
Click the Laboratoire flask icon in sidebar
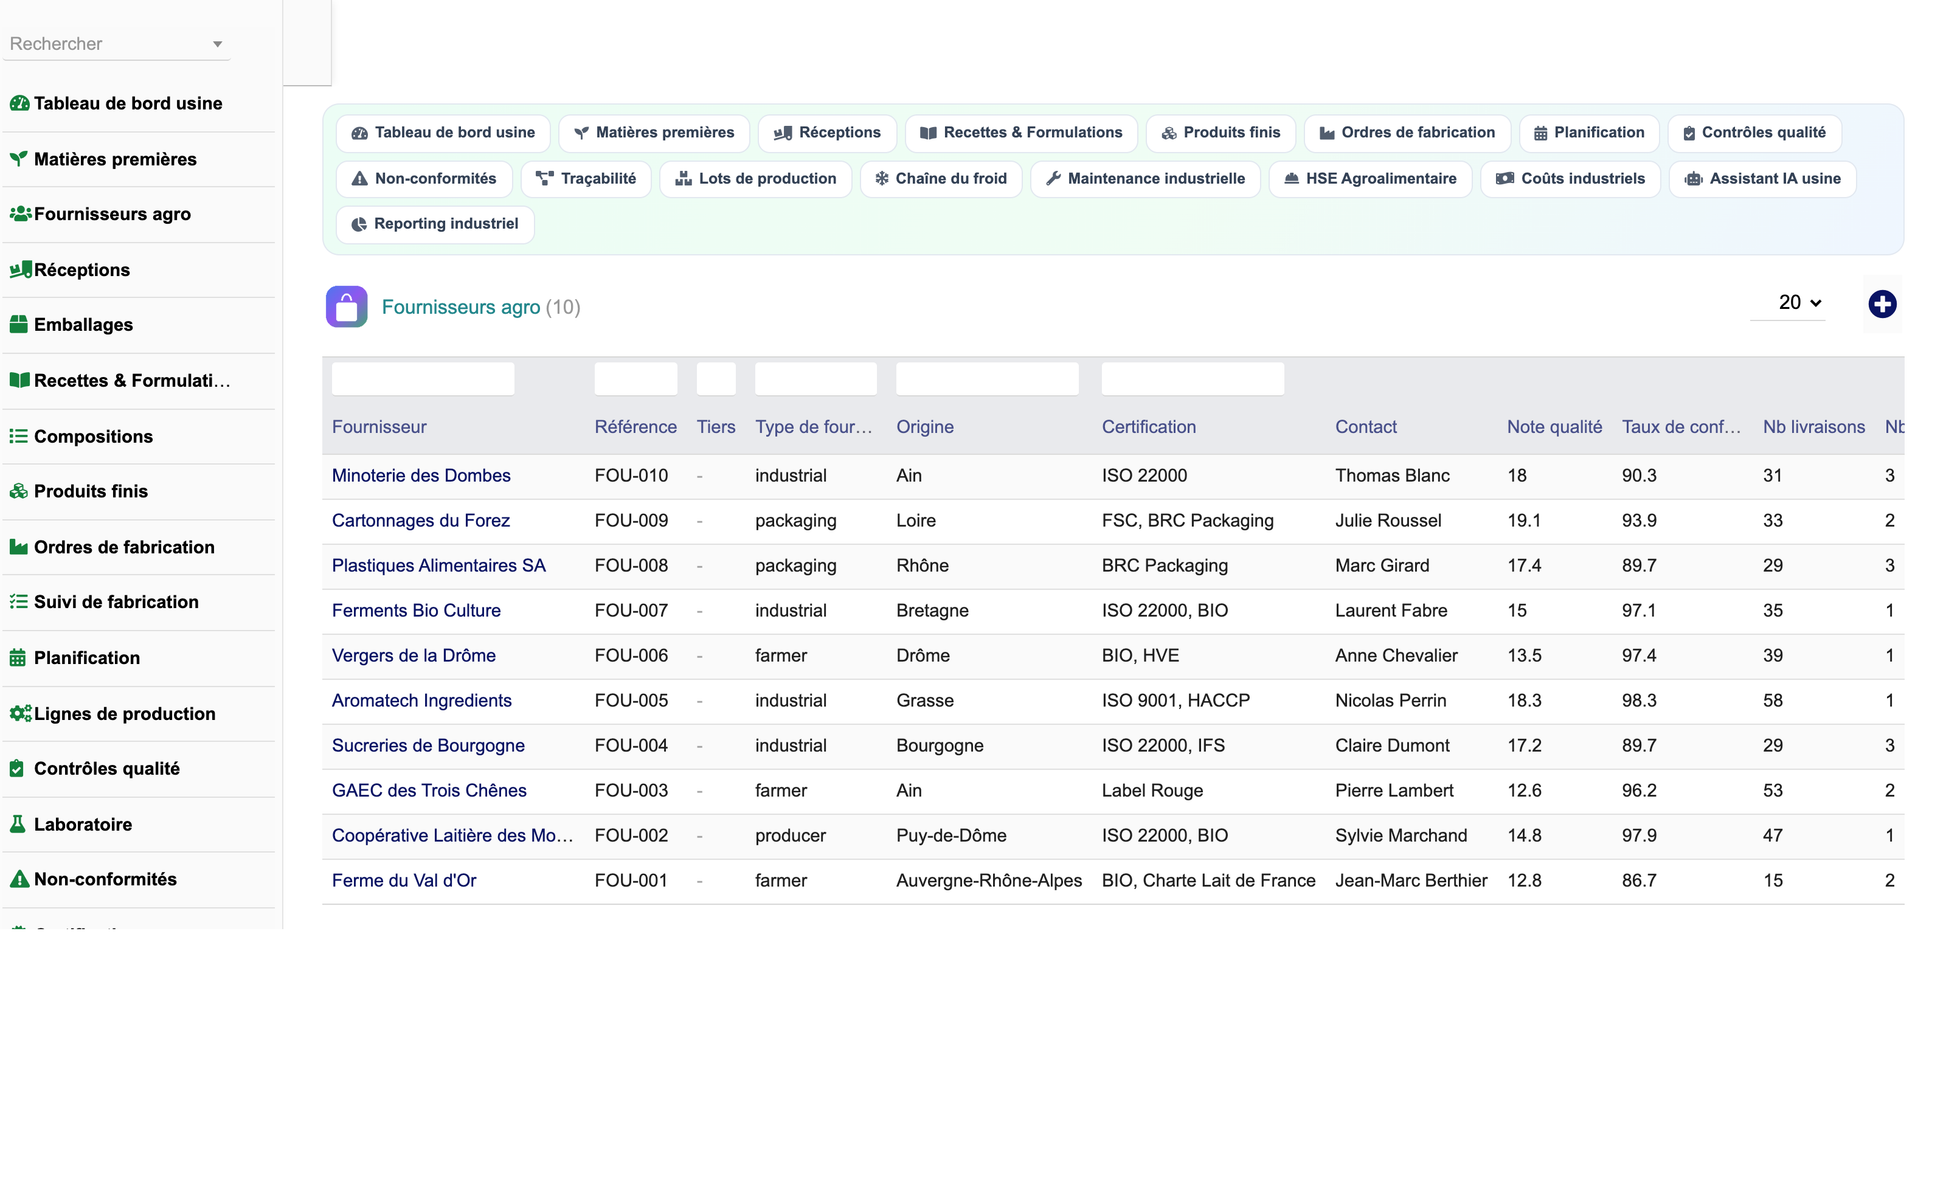[17, 825]
